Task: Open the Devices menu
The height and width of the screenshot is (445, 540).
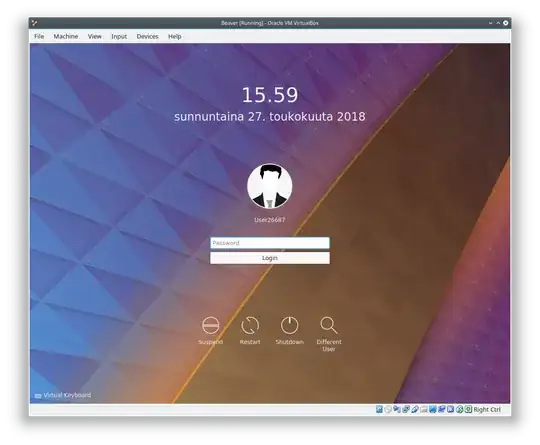Action: coord(147,36)
